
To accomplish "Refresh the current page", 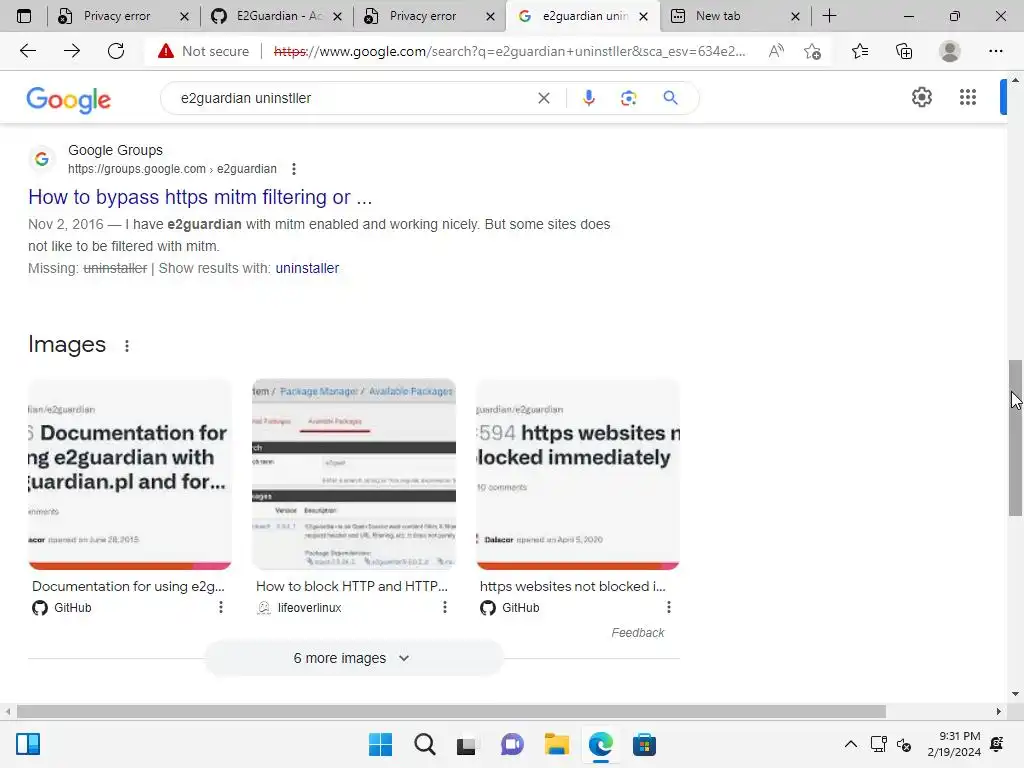I will coord(116,51).
